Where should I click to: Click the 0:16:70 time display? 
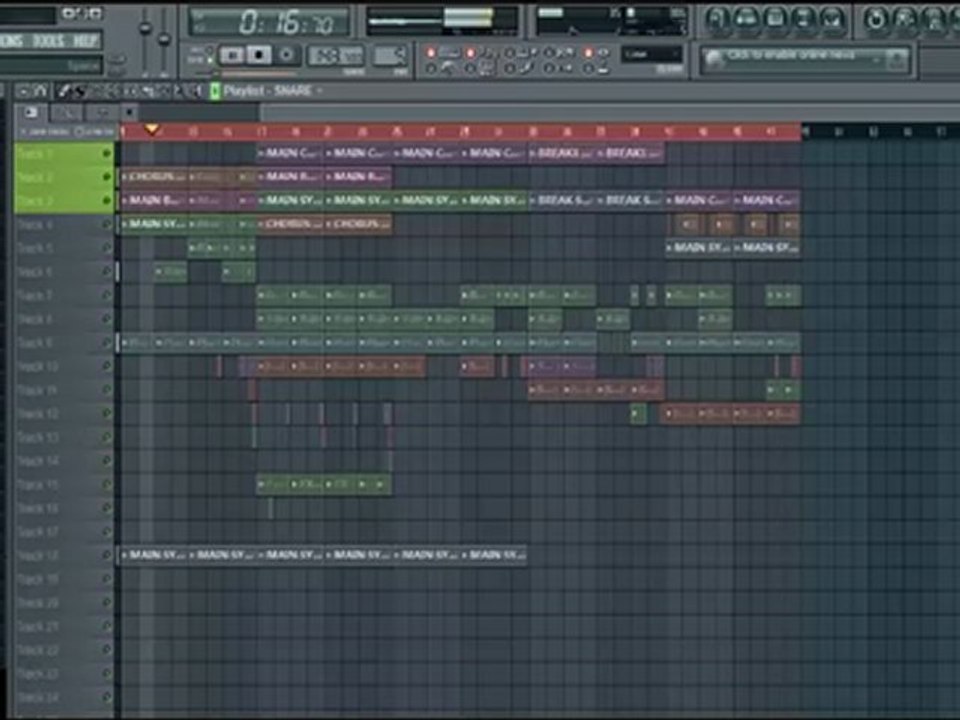point(270,22)
